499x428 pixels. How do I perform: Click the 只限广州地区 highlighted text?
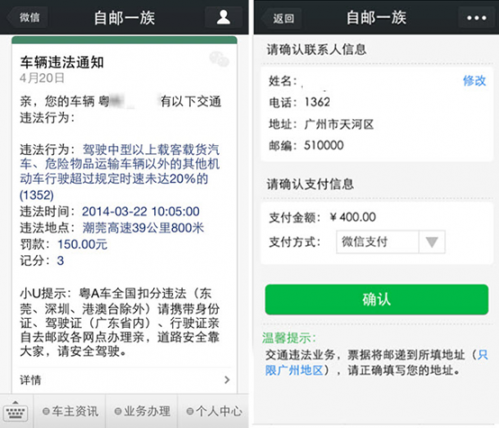click(x=377, y=362)
